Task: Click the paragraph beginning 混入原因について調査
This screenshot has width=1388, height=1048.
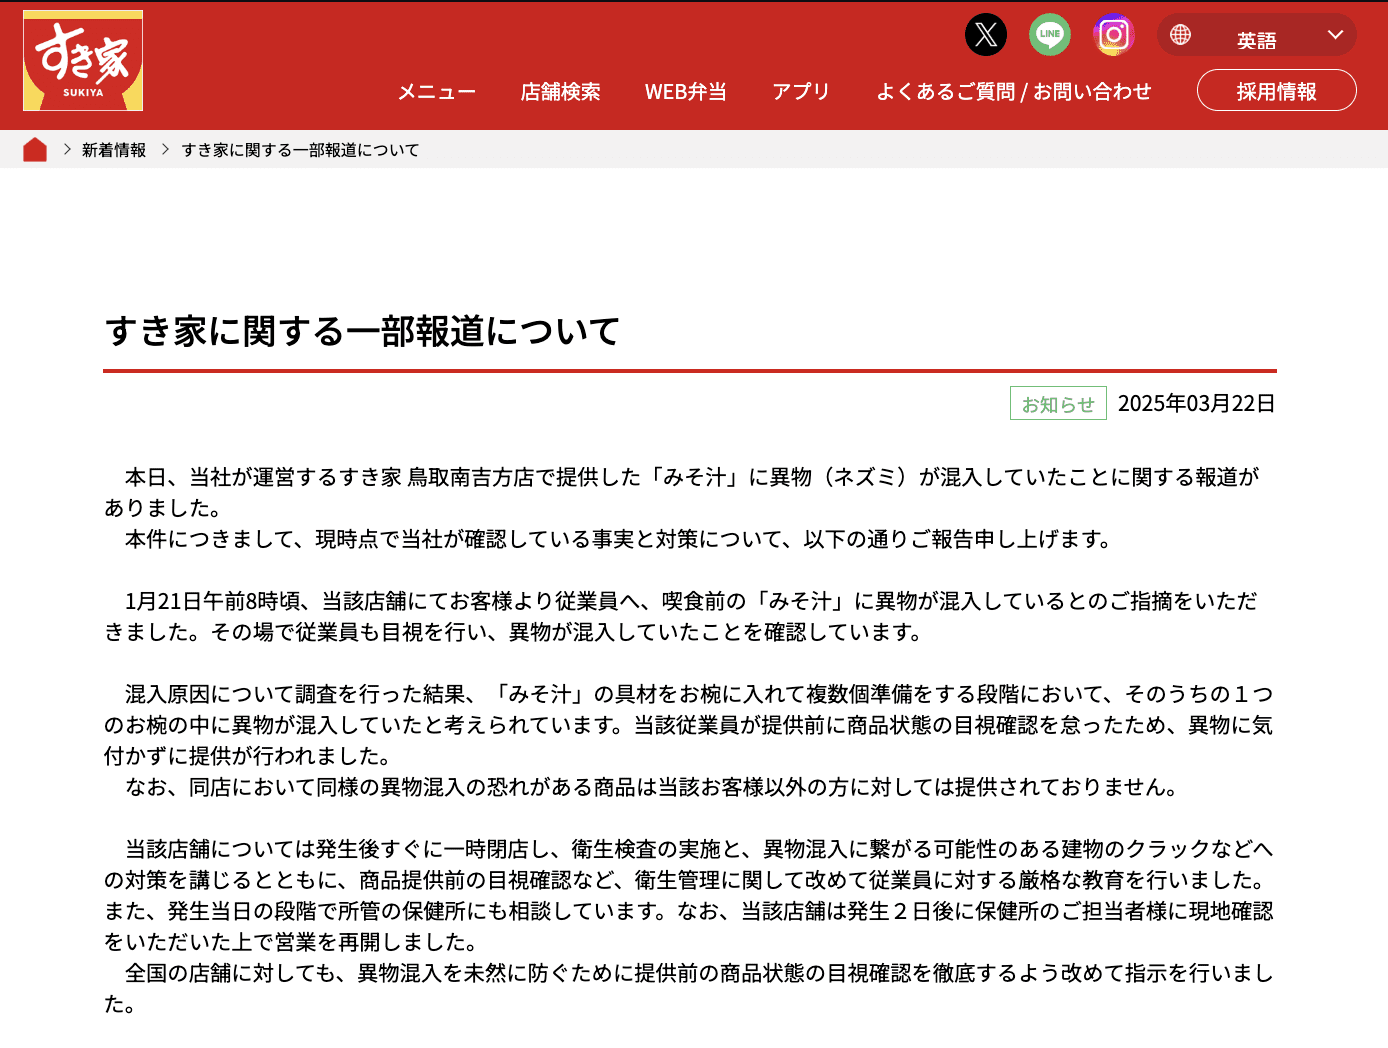Action: pyautogui.click(x=688, y=725)
